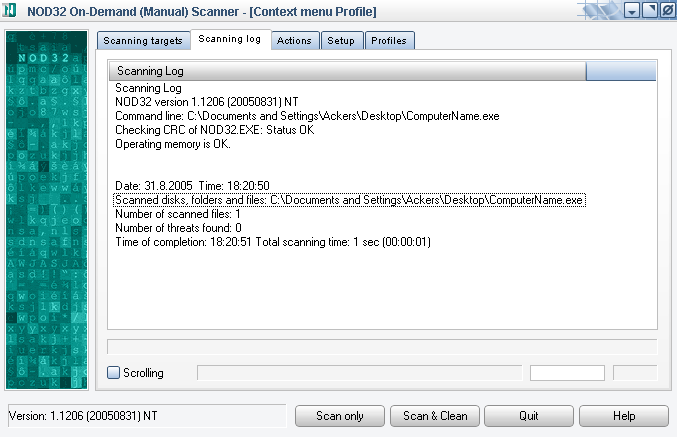Click the long progress bar above the Scrolling checkbox
677x437 pixels.
coord(381,346)
